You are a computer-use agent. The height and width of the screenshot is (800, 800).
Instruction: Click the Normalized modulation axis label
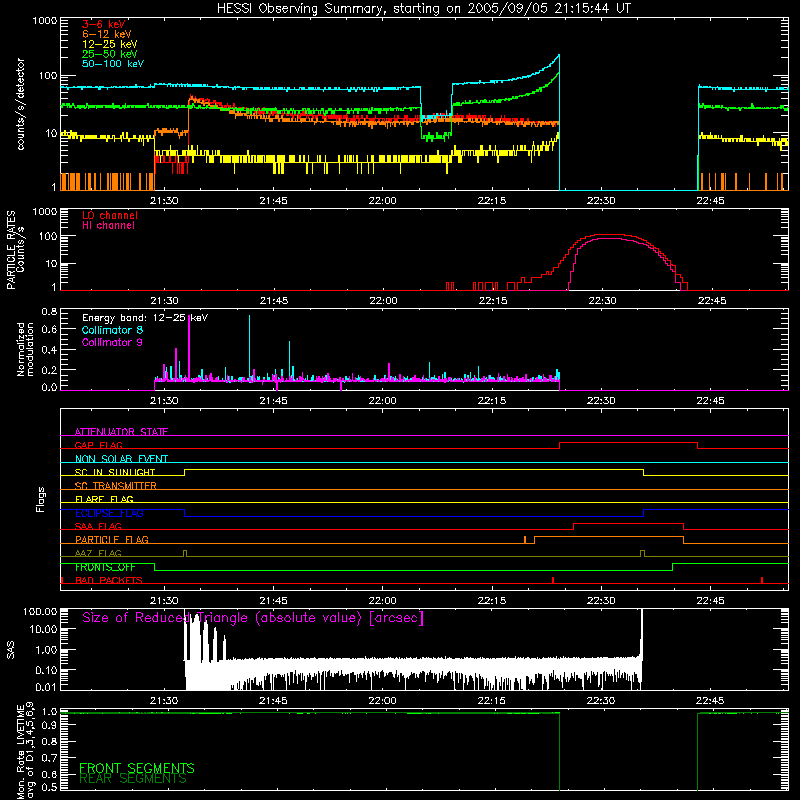click(25, 349)
